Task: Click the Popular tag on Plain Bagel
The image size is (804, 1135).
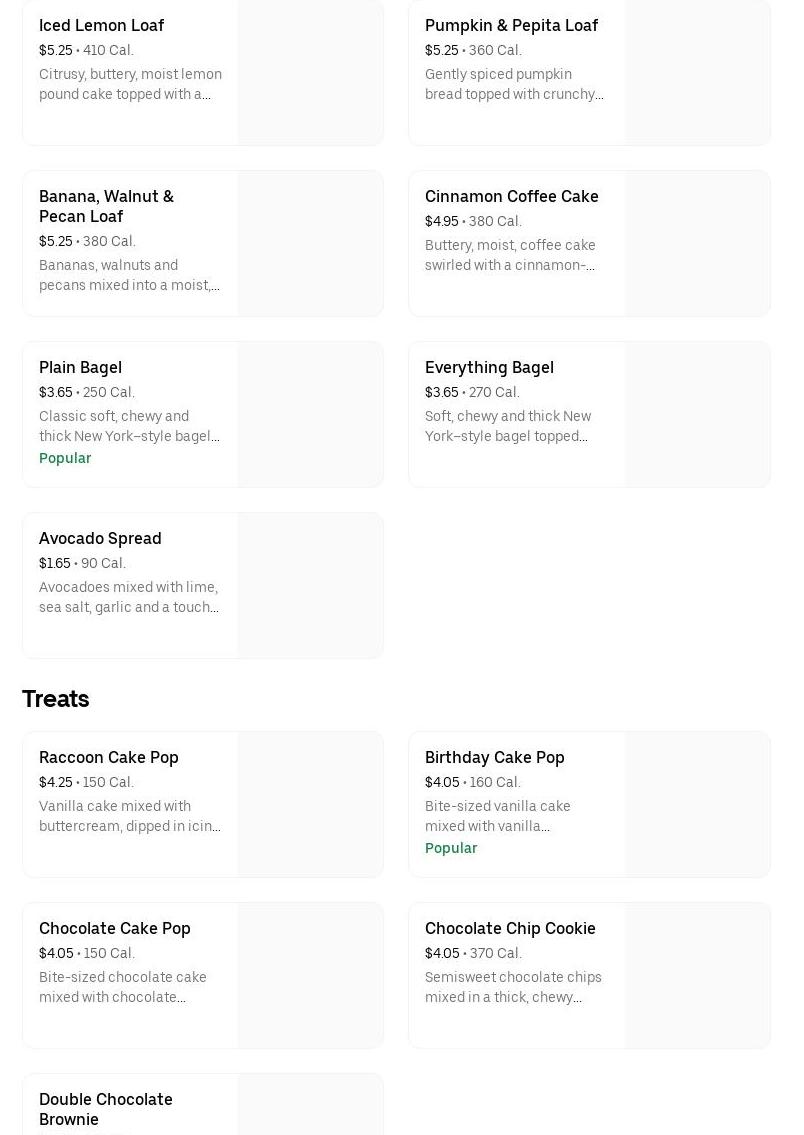Action: [x=65, y=458]
